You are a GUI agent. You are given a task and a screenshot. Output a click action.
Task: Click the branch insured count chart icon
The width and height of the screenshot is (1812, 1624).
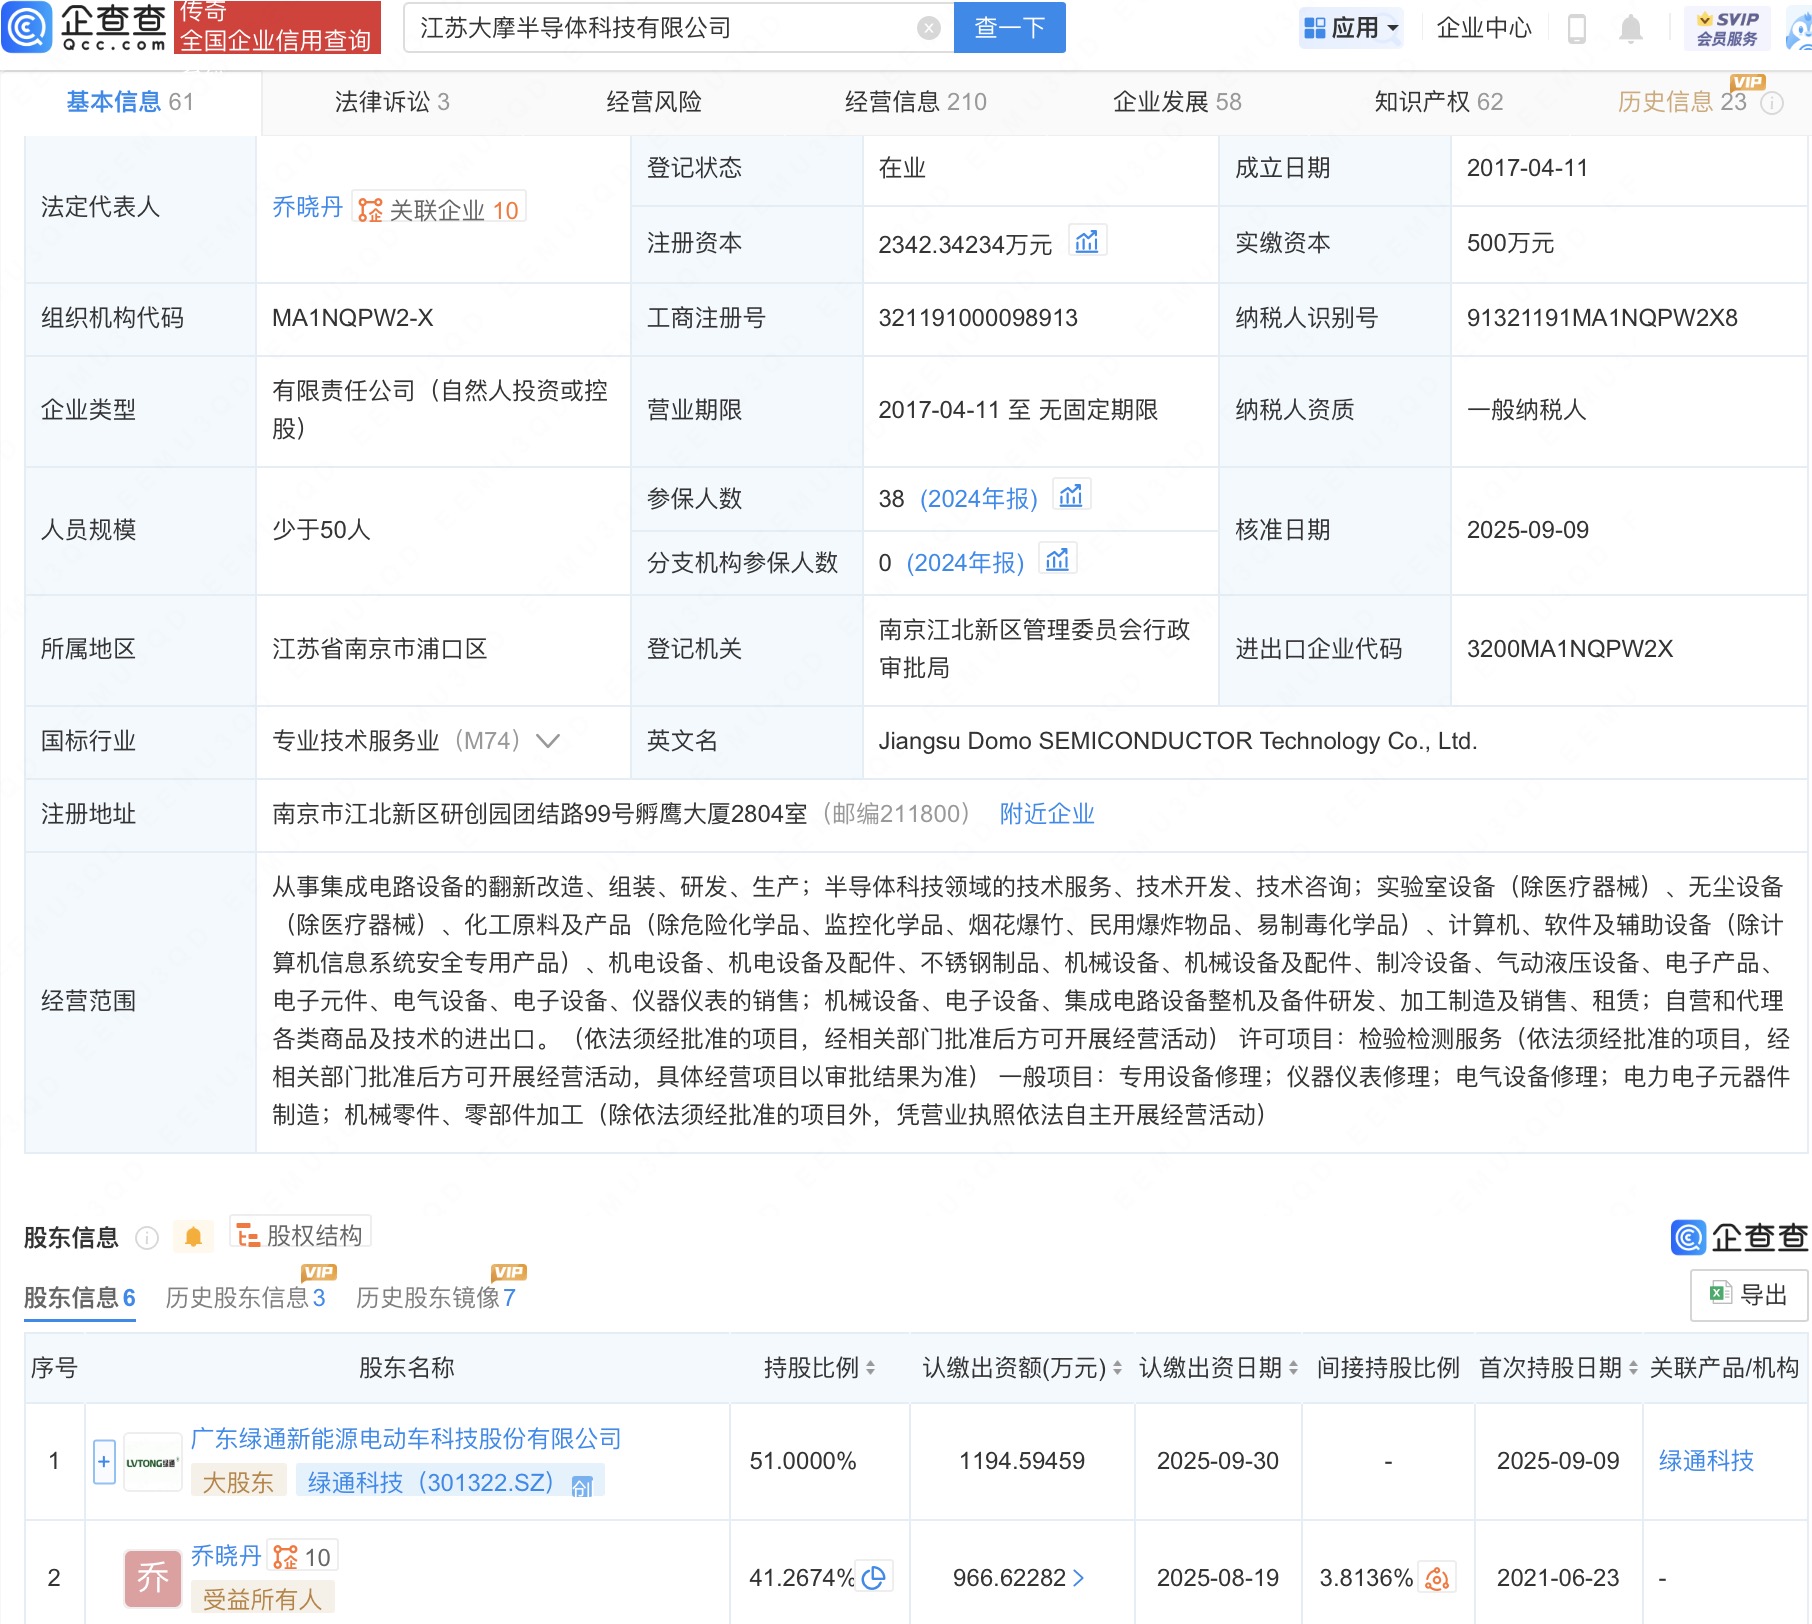tap(1057, 561)
